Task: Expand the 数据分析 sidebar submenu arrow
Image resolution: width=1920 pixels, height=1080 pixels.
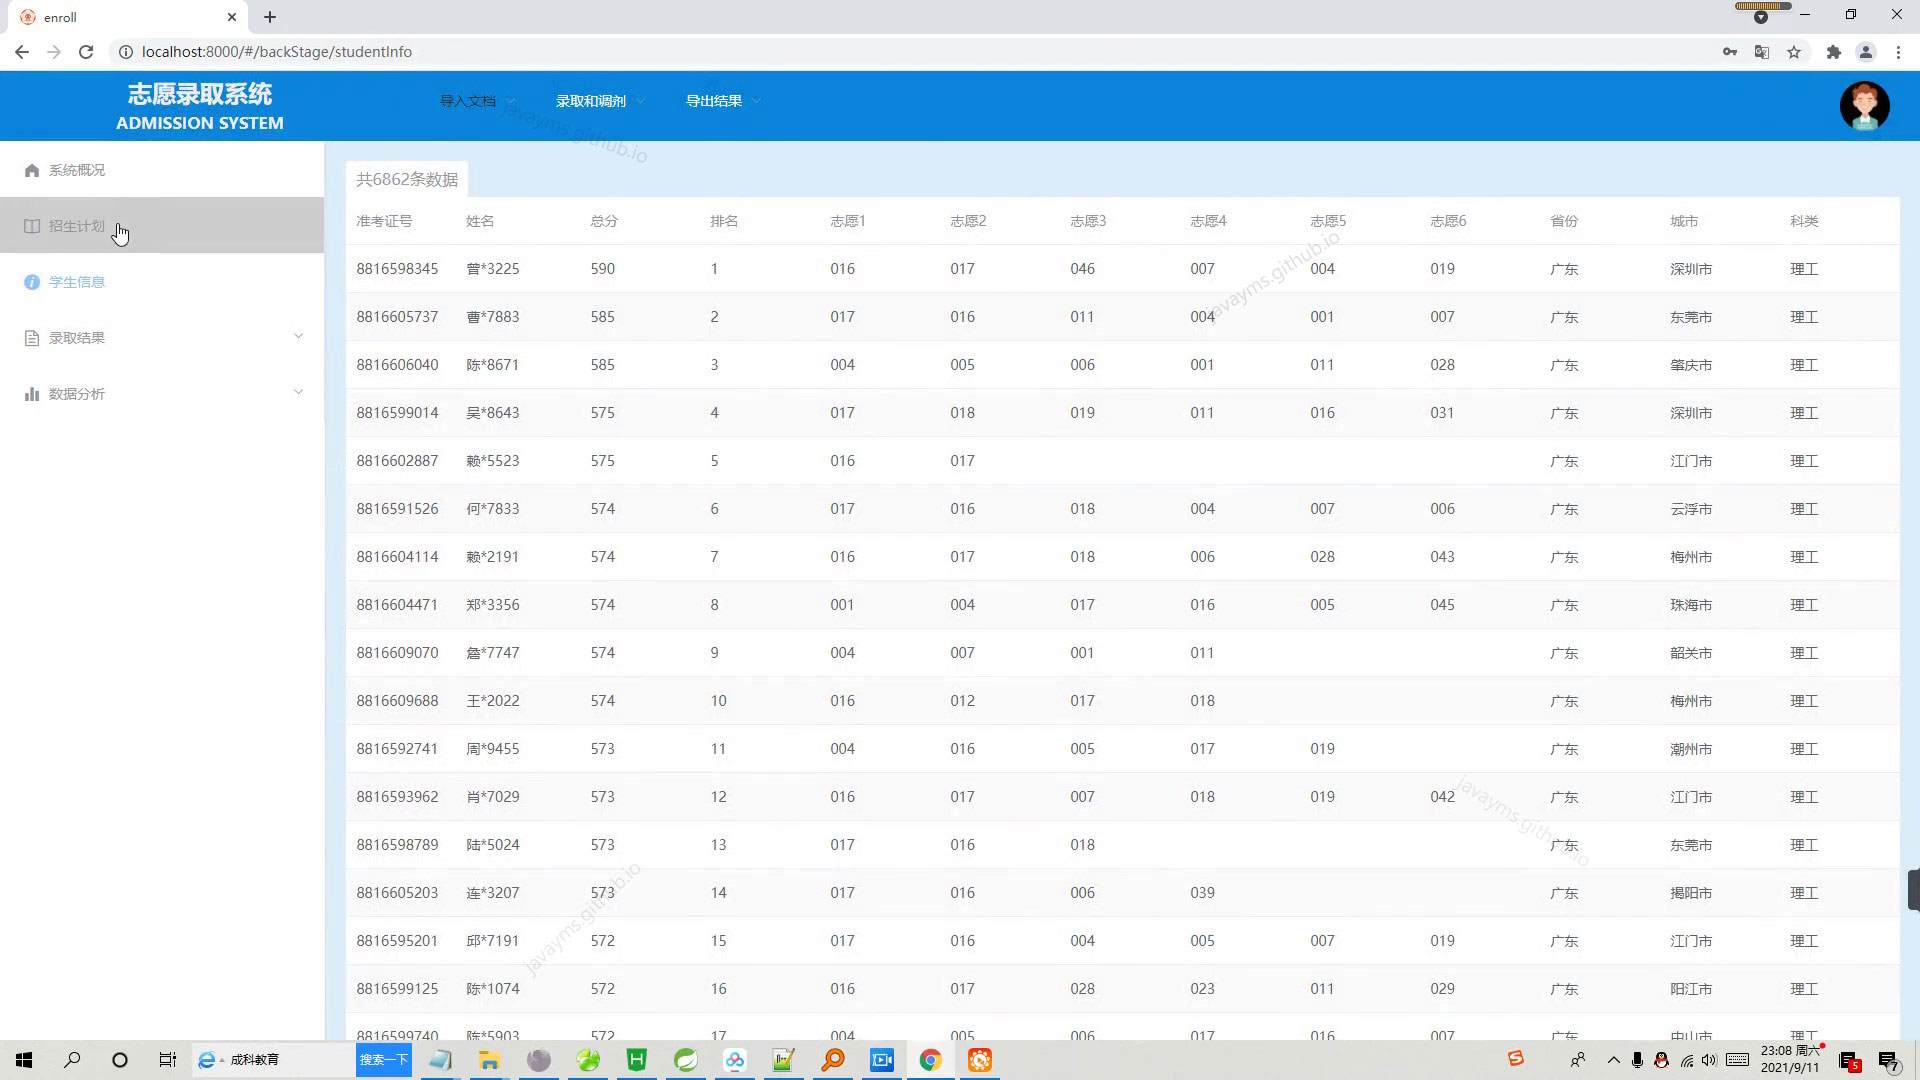Action: coord(298,393)
